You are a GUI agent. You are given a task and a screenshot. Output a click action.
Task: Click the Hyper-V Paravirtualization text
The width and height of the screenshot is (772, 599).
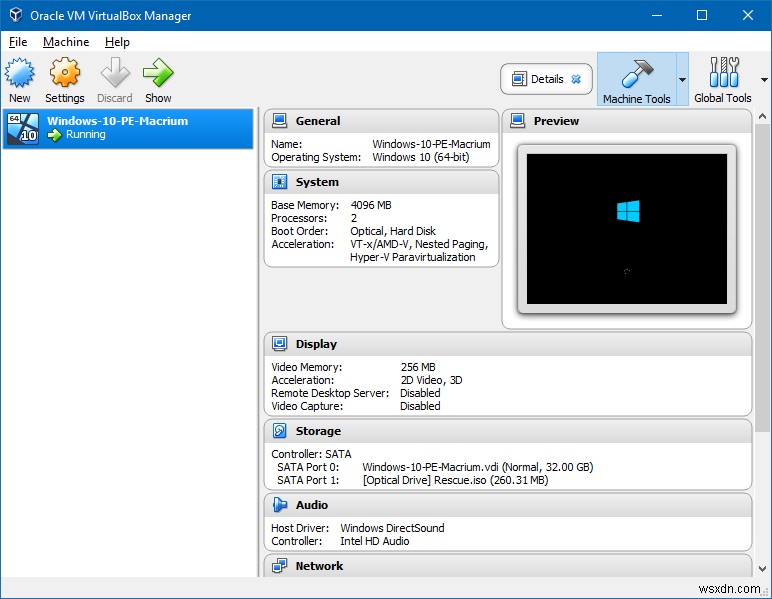pos(413,257)
